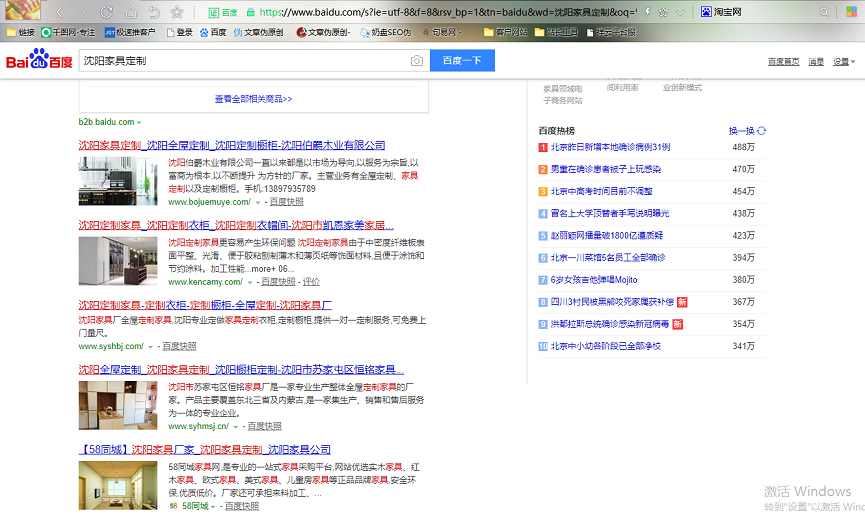This screenshot has height=524, width=865.
Task: Expand the address bar history dropdown arrow
Action: pos(680,12)
